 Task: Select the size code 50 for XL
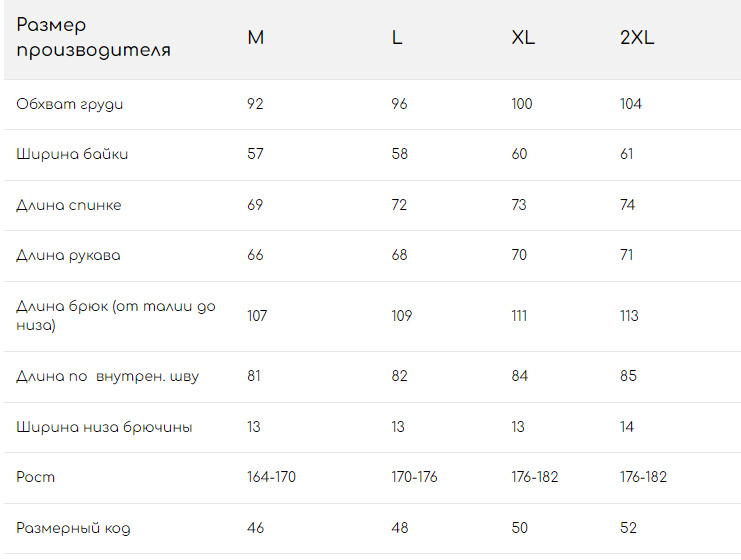pos(520,528)
